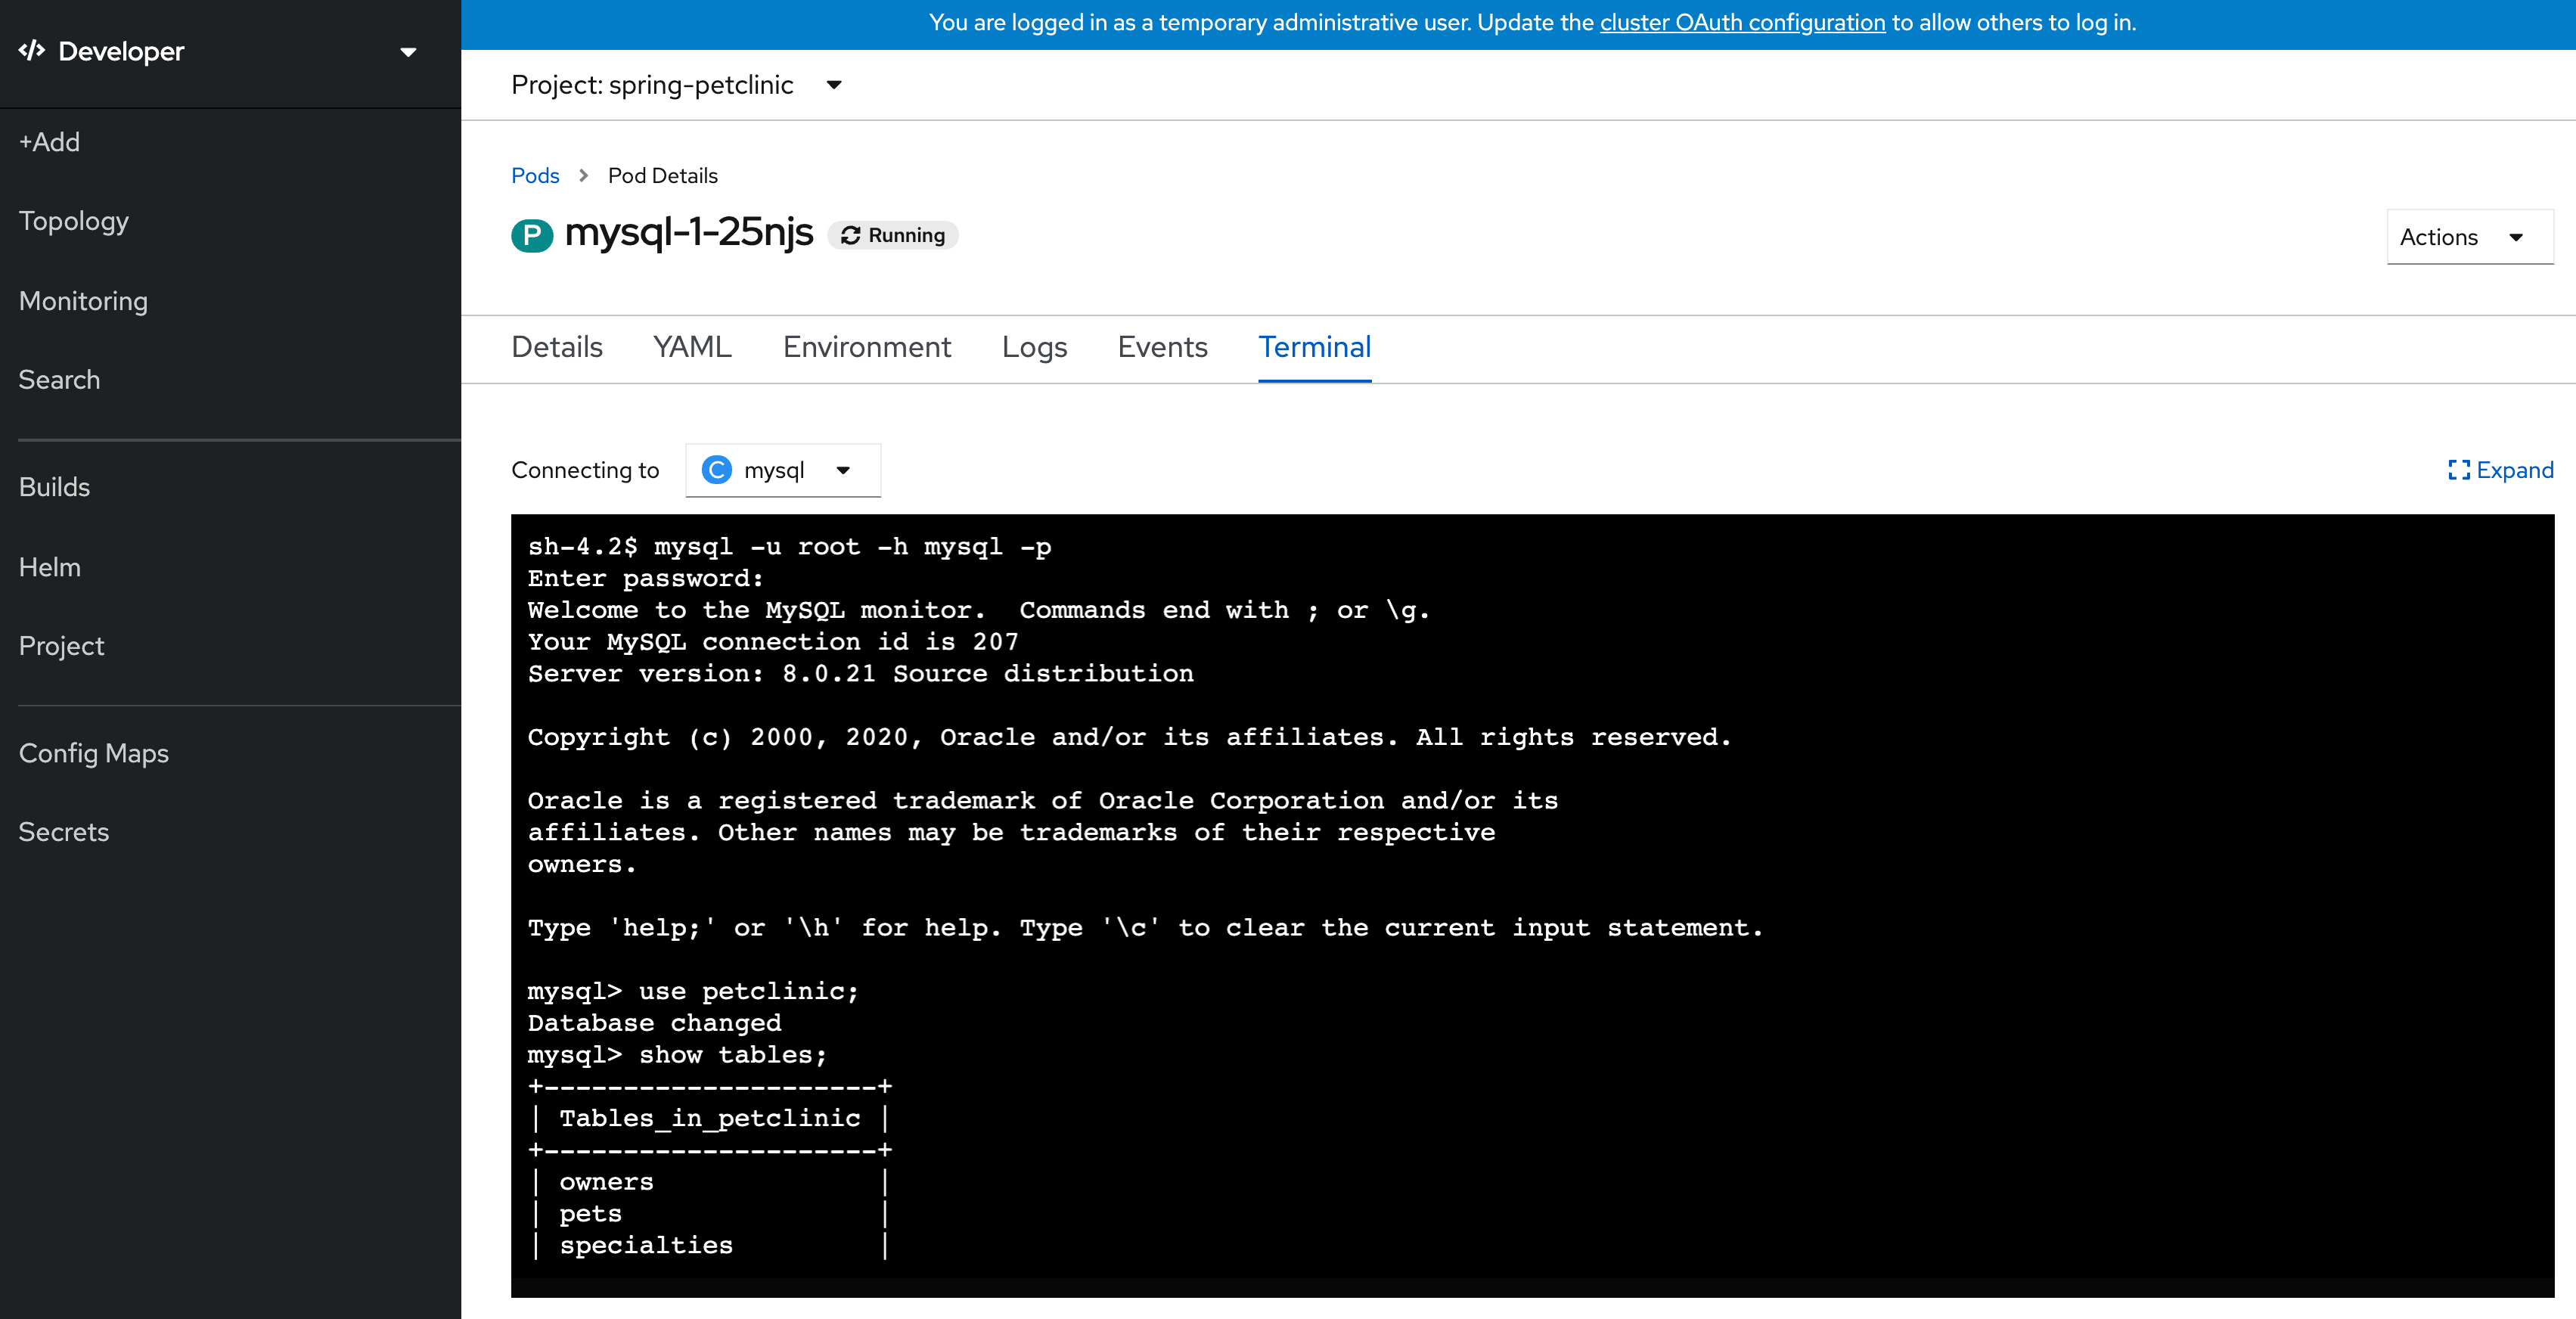Click the Expand terminal button
Viewport: 2576px width, 1319px height.
(x=2499, y=470)
